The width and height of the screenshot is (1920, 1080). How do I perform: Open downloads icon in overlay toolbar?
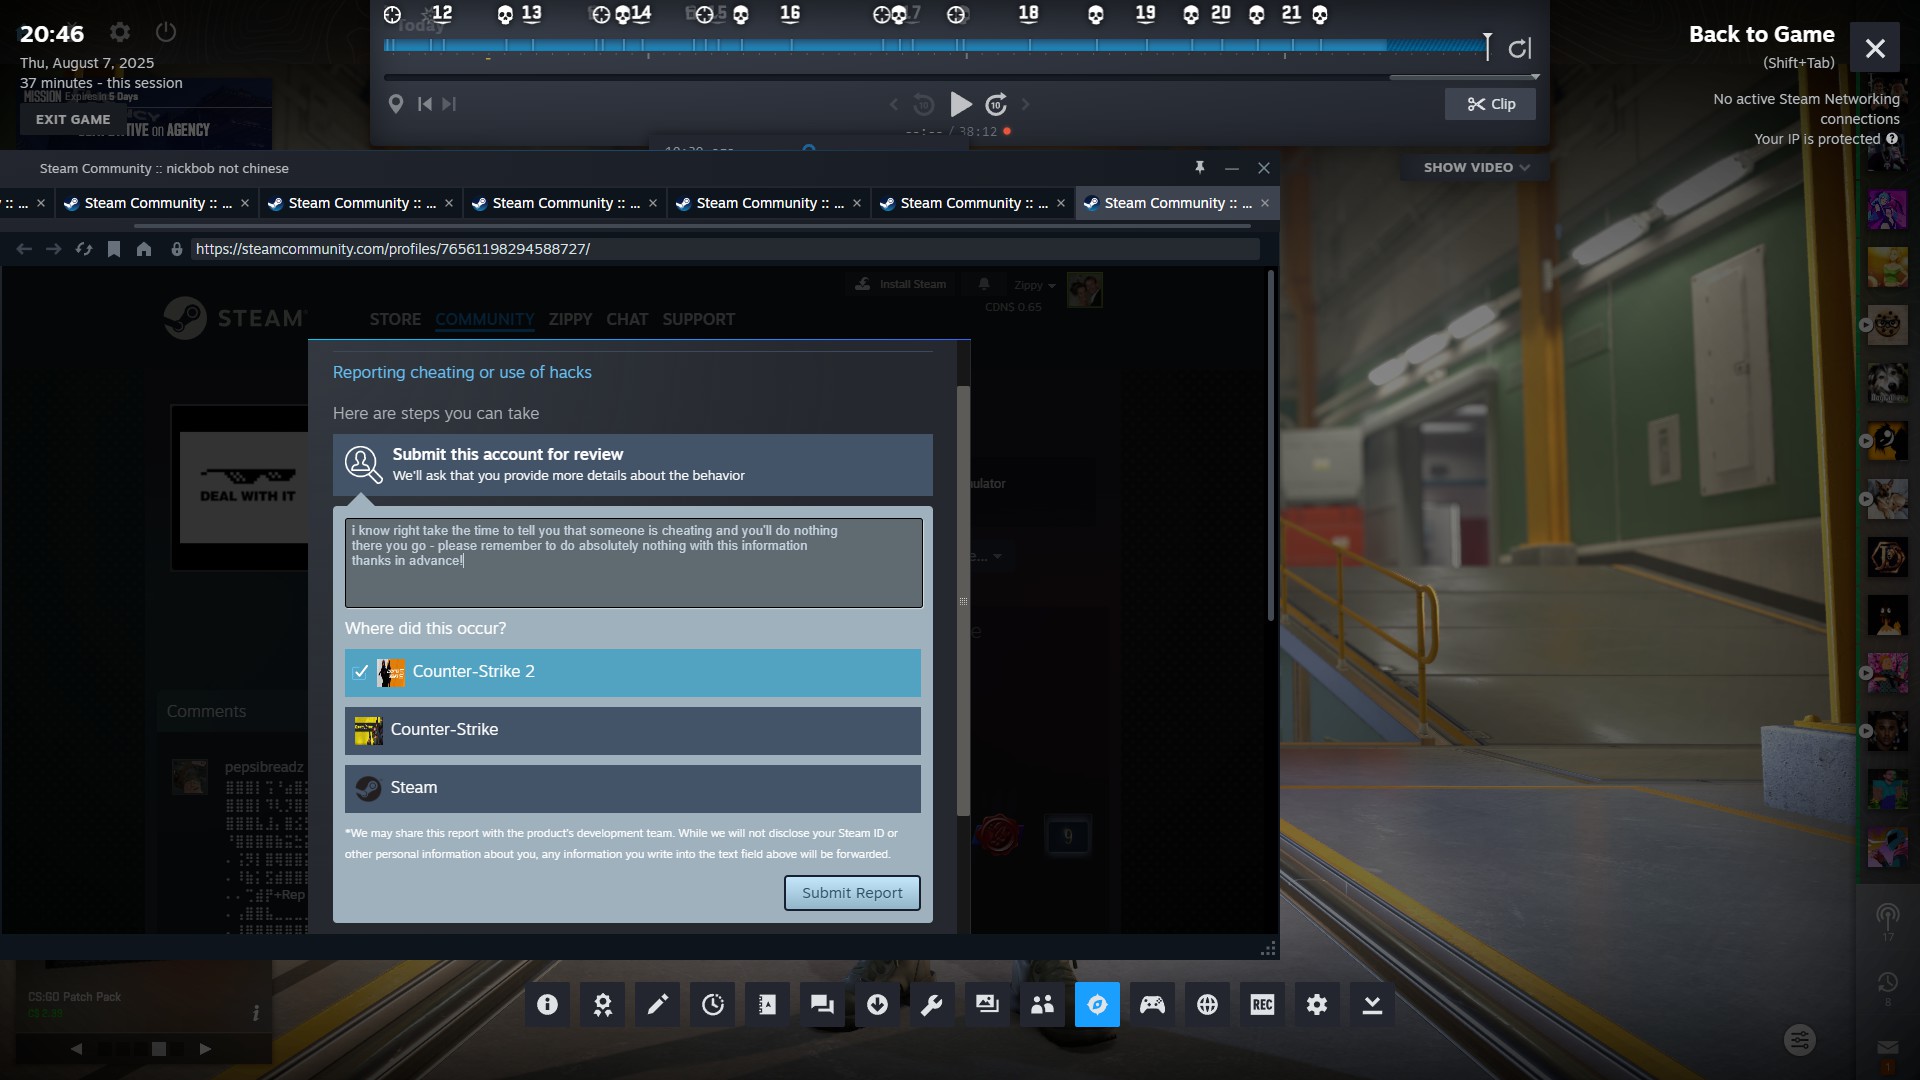click(877, 1004)
